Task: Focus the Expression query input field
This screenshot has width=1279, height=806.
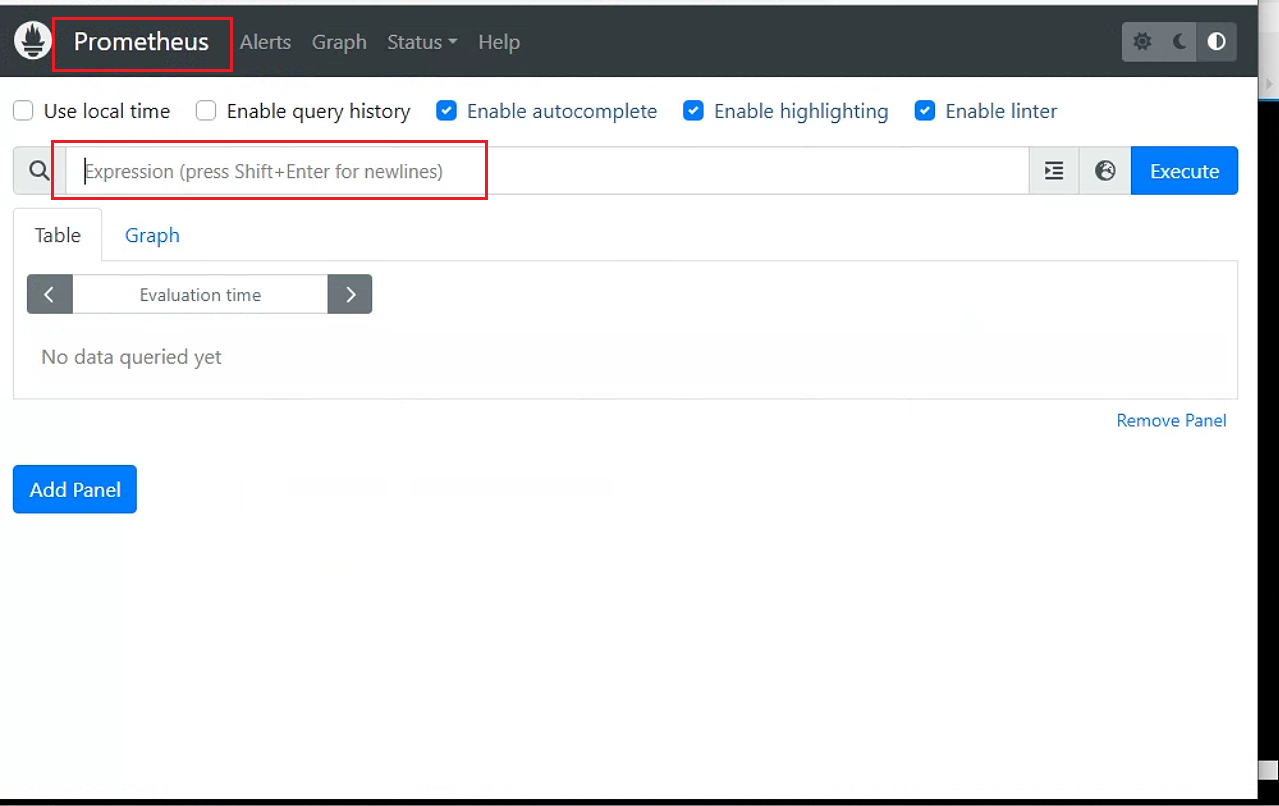Action: point(547,171)
